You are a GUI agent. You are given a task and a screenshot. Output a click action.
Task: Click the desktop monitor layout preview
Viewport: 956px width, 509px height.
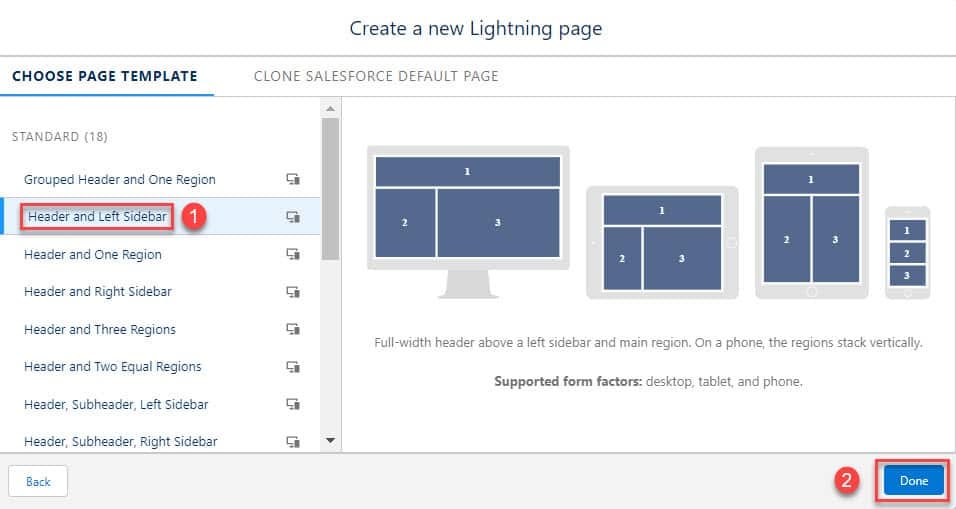point(468,222)
